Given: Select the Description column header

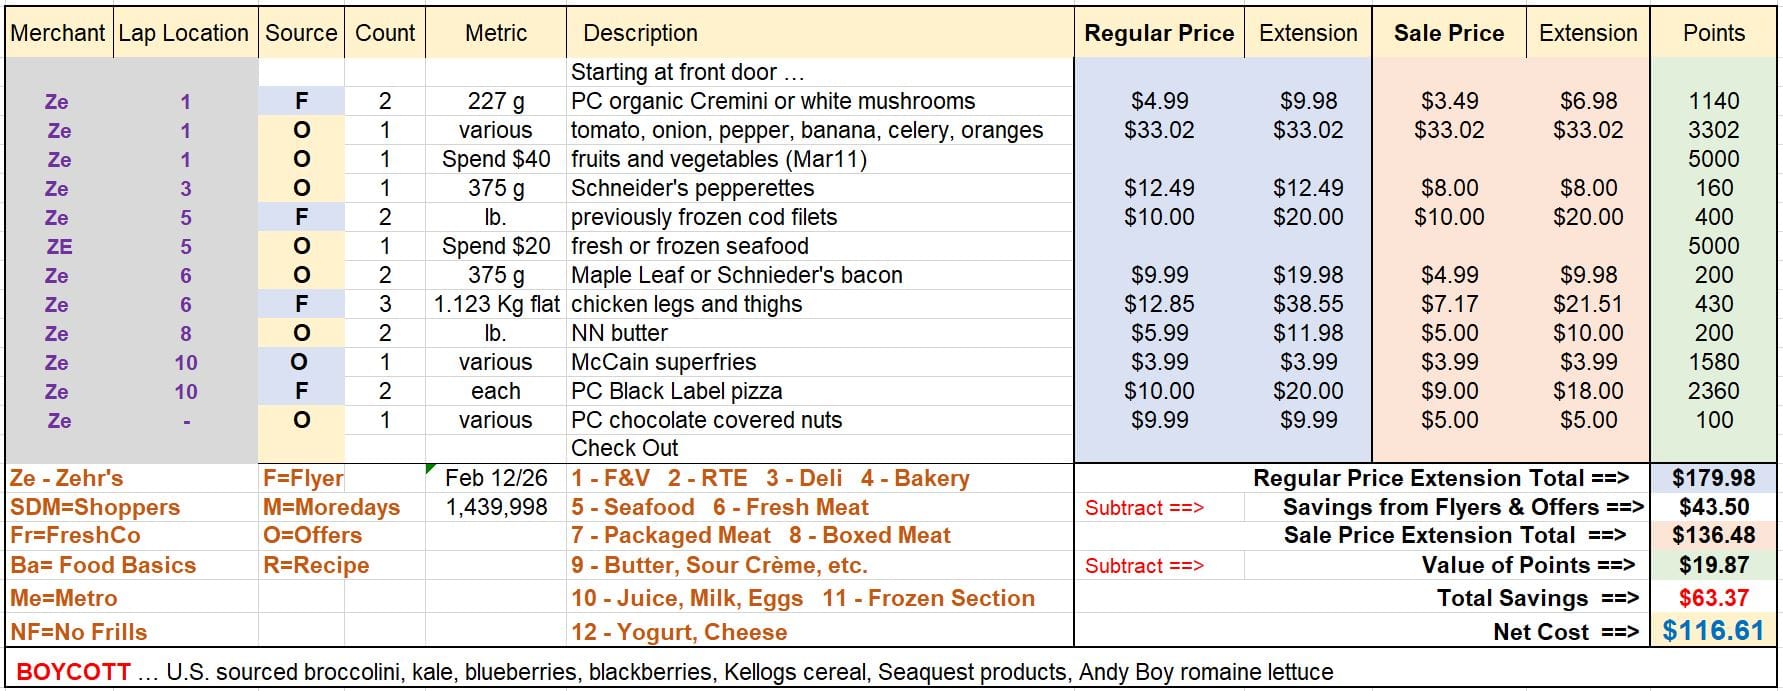Looking at the screenshot, I should click(x=640, y=33).
